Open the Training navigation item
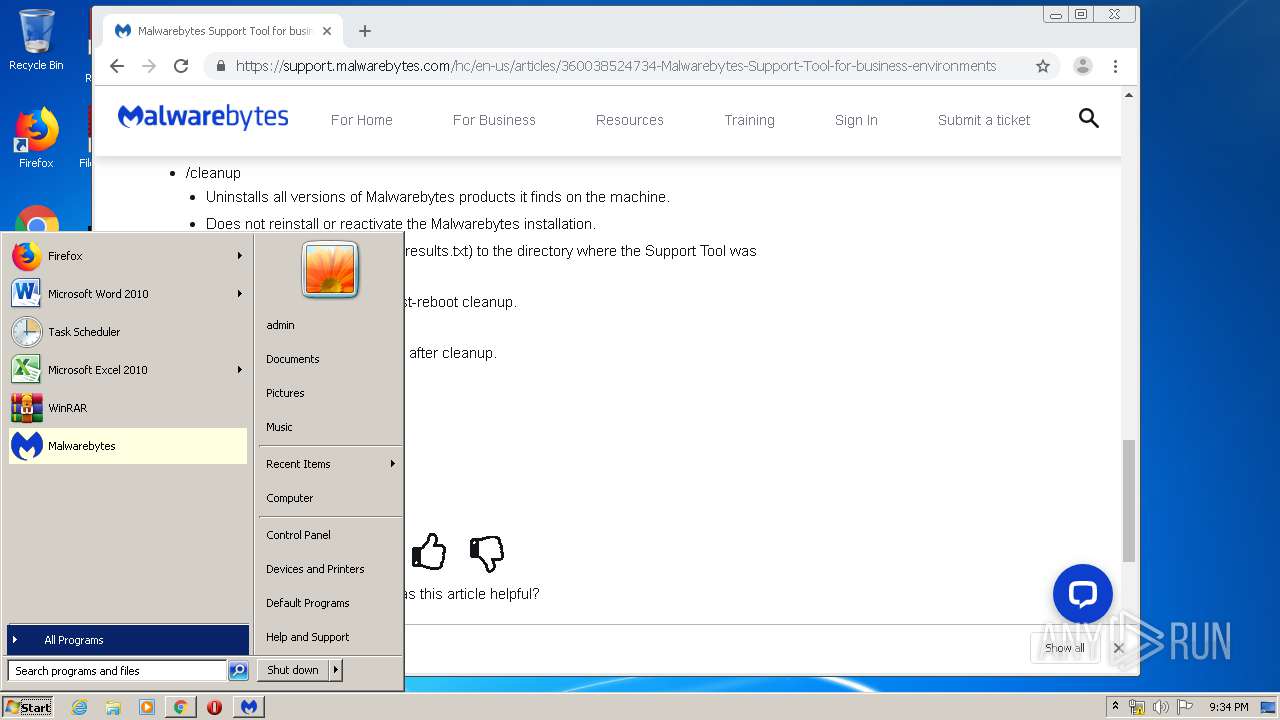This screenshot has width=1280, height=720. tap(750, 120)
